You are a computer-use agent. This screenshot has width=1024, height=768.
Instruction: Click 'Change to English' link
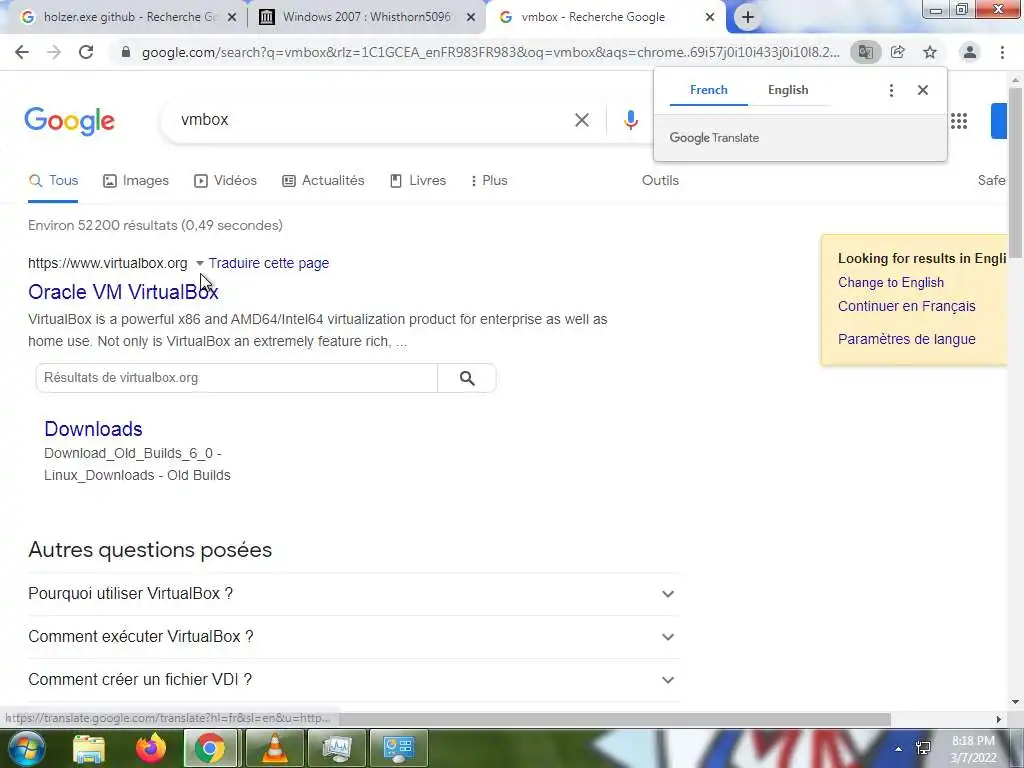point(891,283)
